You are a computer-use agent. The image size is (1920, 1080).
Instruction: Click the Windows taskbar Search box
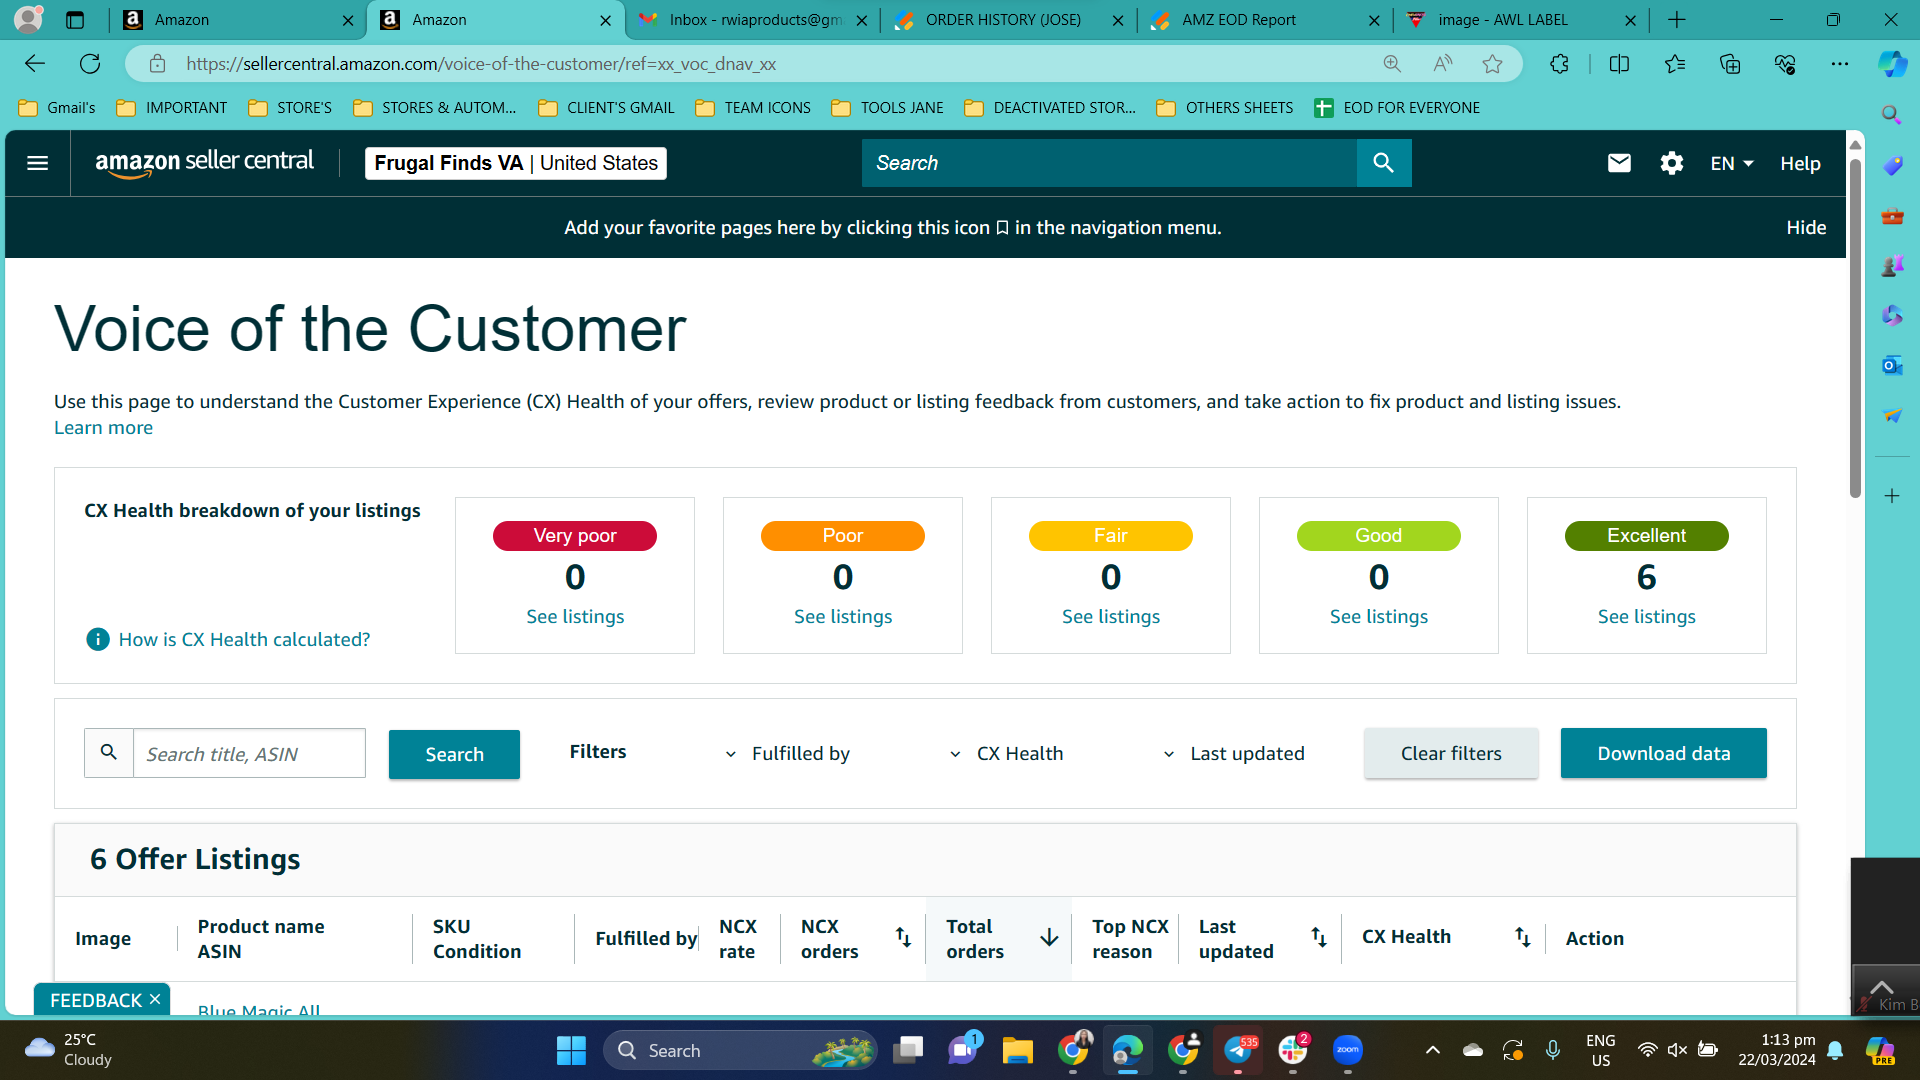click(x=740, y=1050)
